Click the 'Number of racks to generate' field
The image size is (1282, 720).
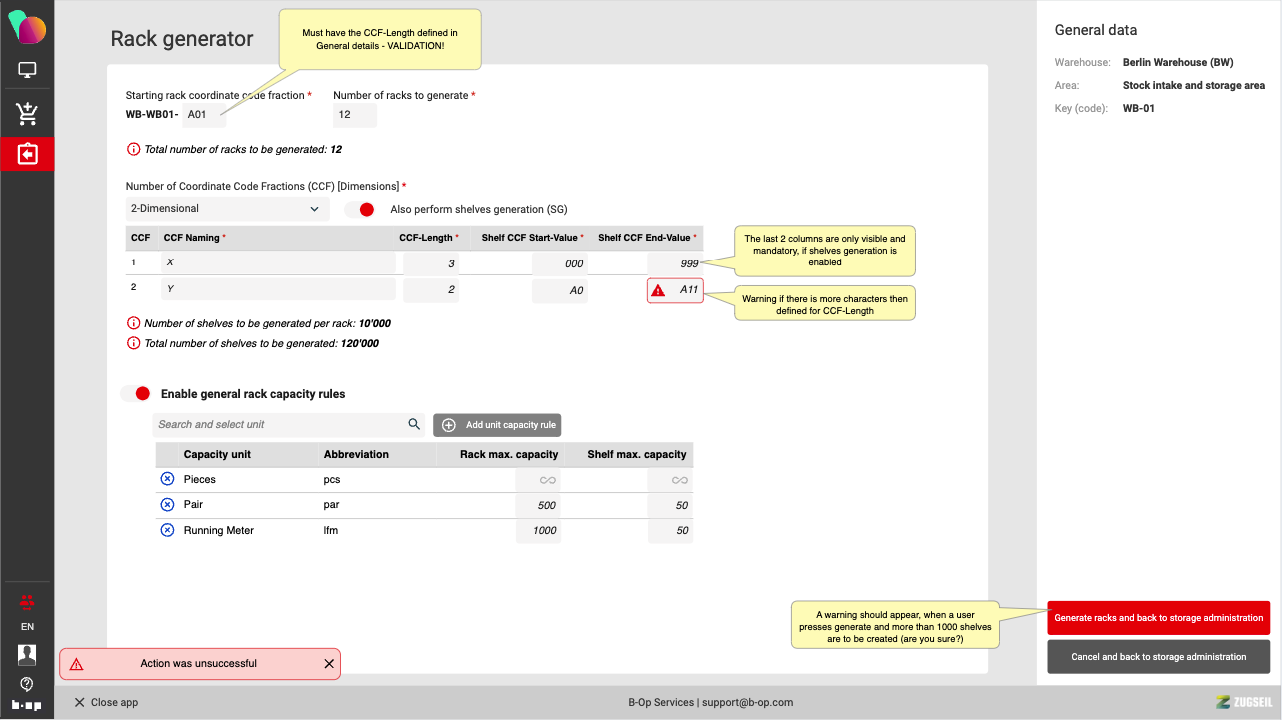click(354, 115)
